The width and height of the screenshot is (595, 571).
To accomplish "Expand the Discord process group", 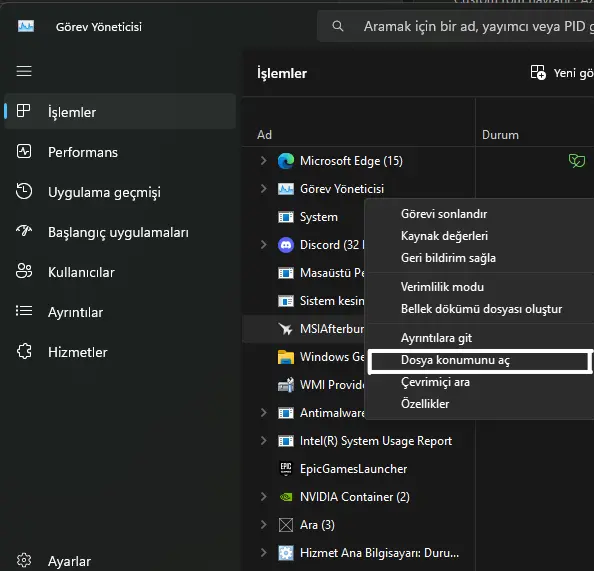I will [263, 245].
